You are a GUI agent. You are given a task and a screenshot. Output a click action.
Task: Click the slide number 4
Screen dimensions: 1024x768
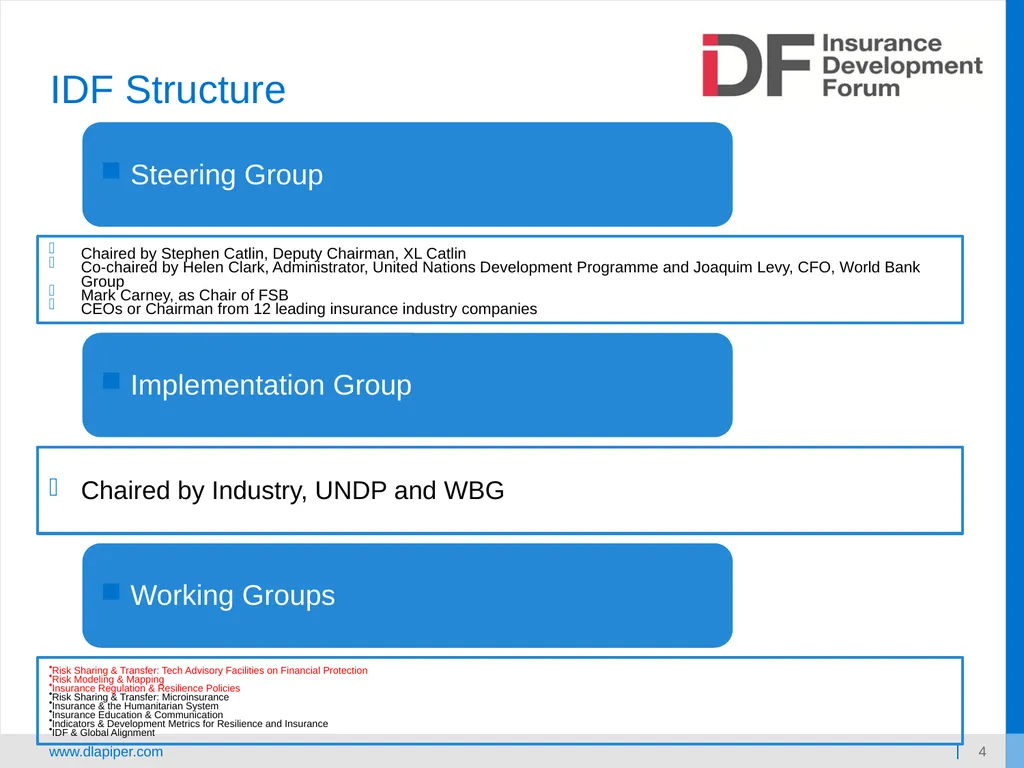click(x=982, y=752)
